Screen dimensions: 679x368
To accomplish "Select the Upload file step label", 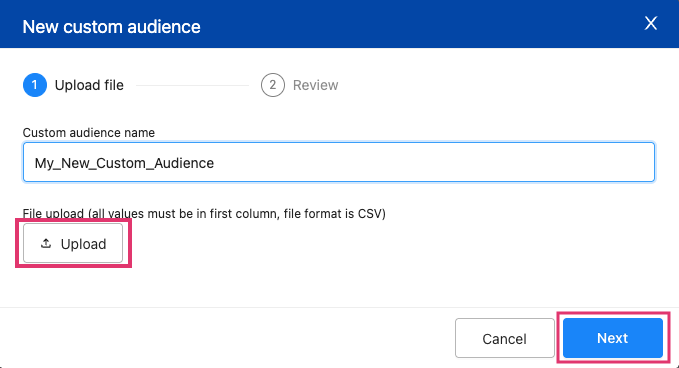I will (x=89, y=85).
